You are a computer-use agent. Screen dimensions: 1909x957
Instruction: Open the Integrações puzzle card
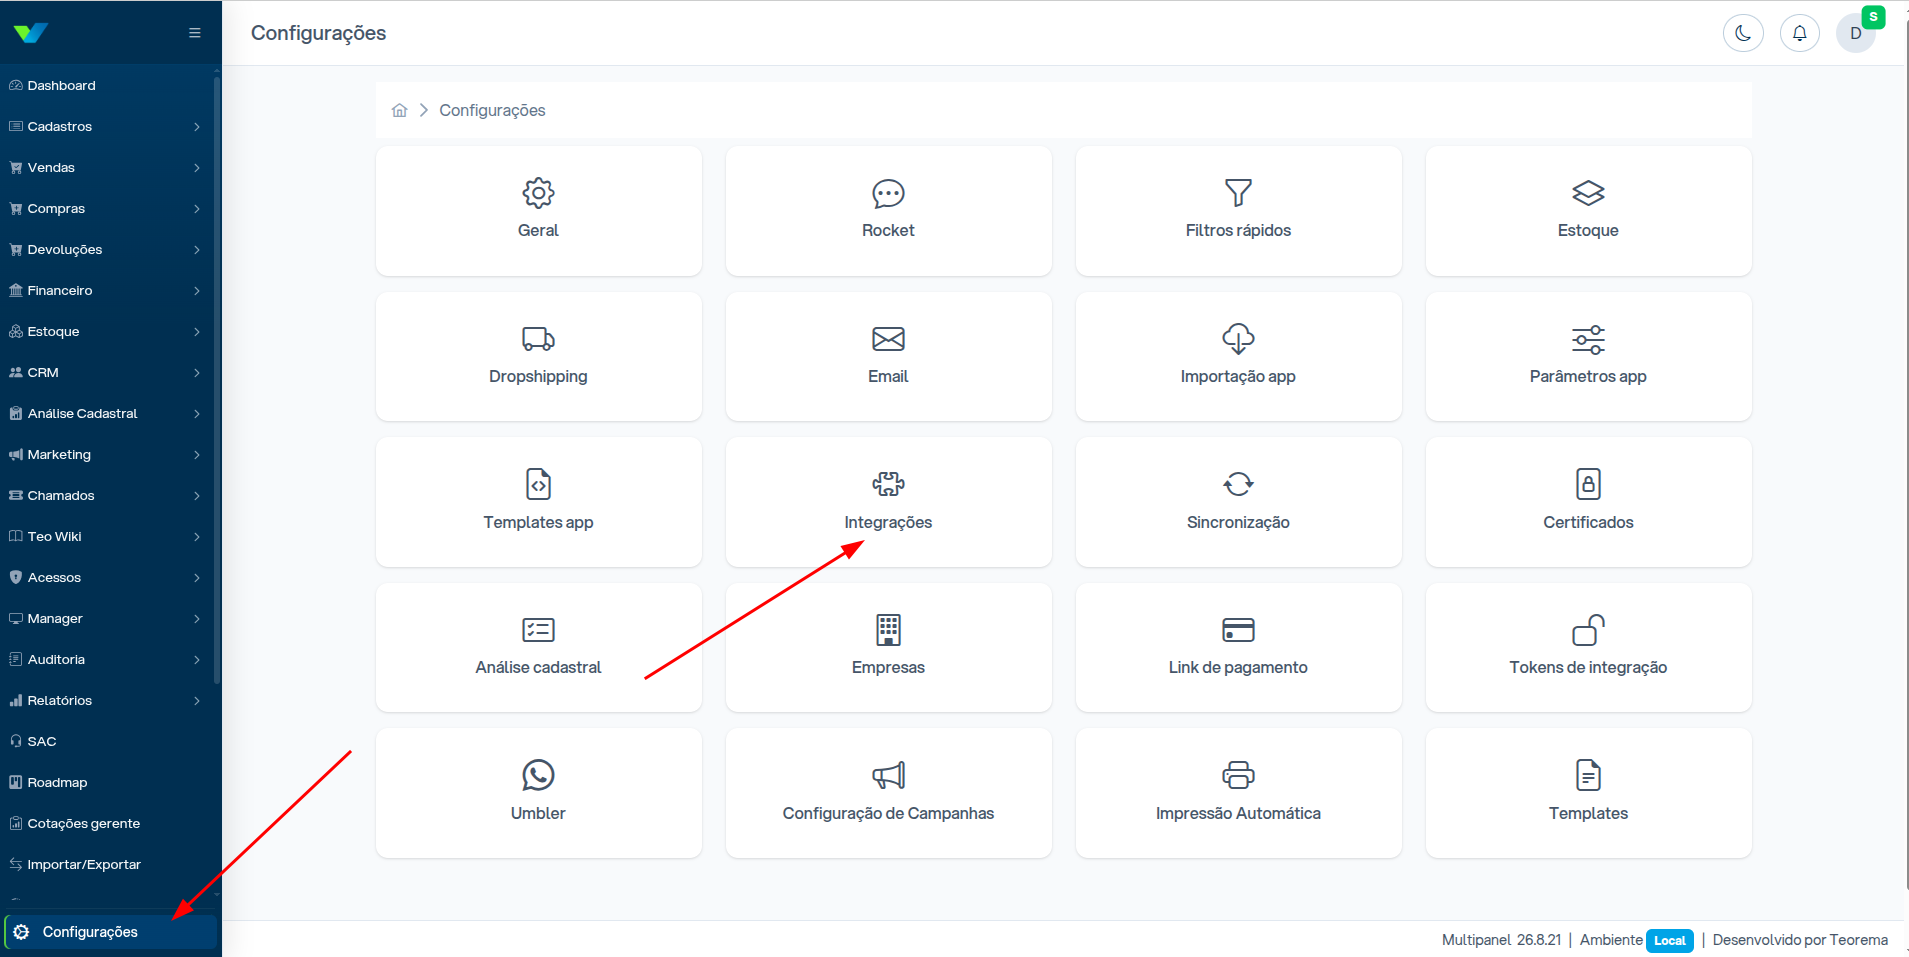pyautogui.click(x=888, y=502)
